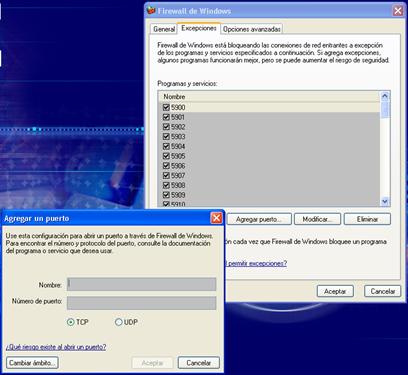Image resolution: width=408 pixels, height=375 pixels.
Task: Close the Firewall de Windows window
Action: tap(398, 11)
